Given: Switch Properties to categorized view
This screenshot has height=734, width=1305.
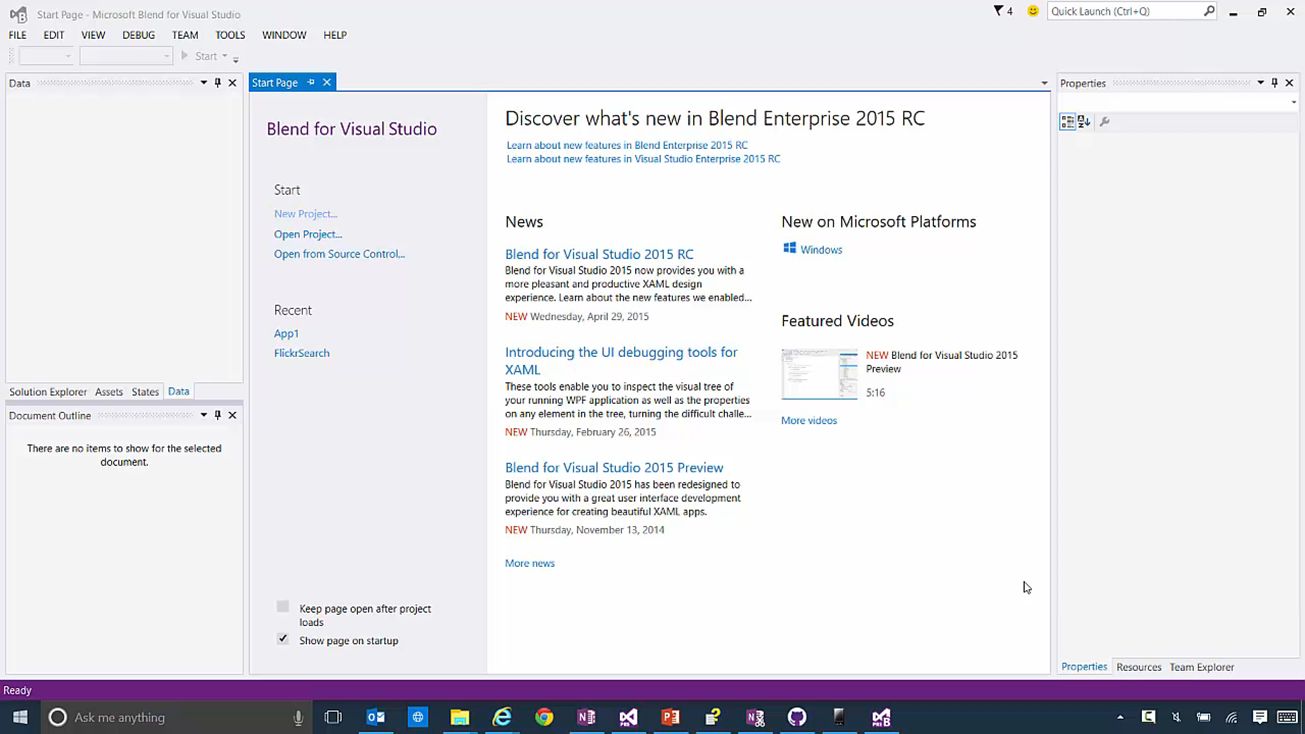Looking at the screenshot, I should [1067, 122].
